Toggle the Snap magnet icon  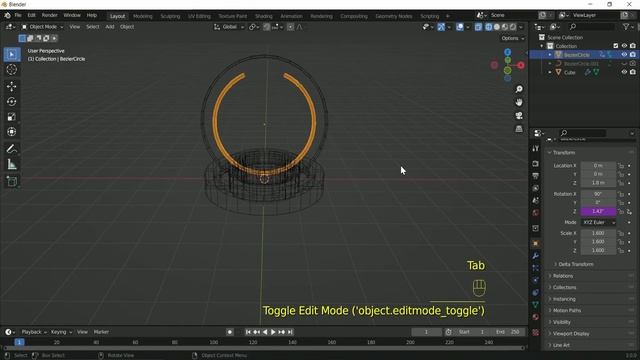[x=267, y=27]
